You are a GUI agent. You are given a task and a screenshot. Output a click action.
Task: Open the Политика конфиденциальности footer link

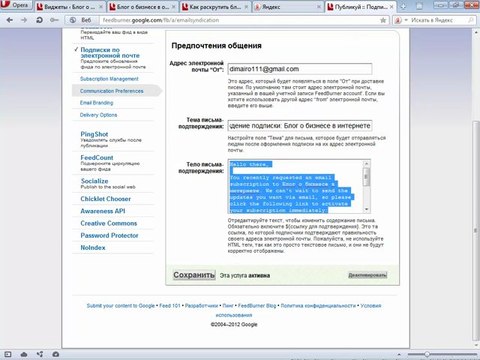click(318, 306)
